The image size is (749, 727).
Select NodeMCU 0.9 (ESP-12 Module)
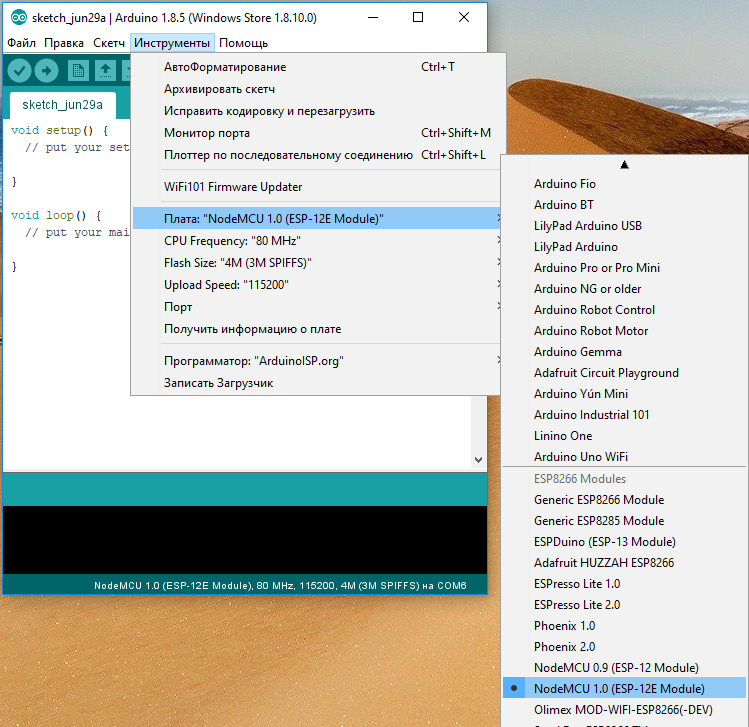pos(624,668)
